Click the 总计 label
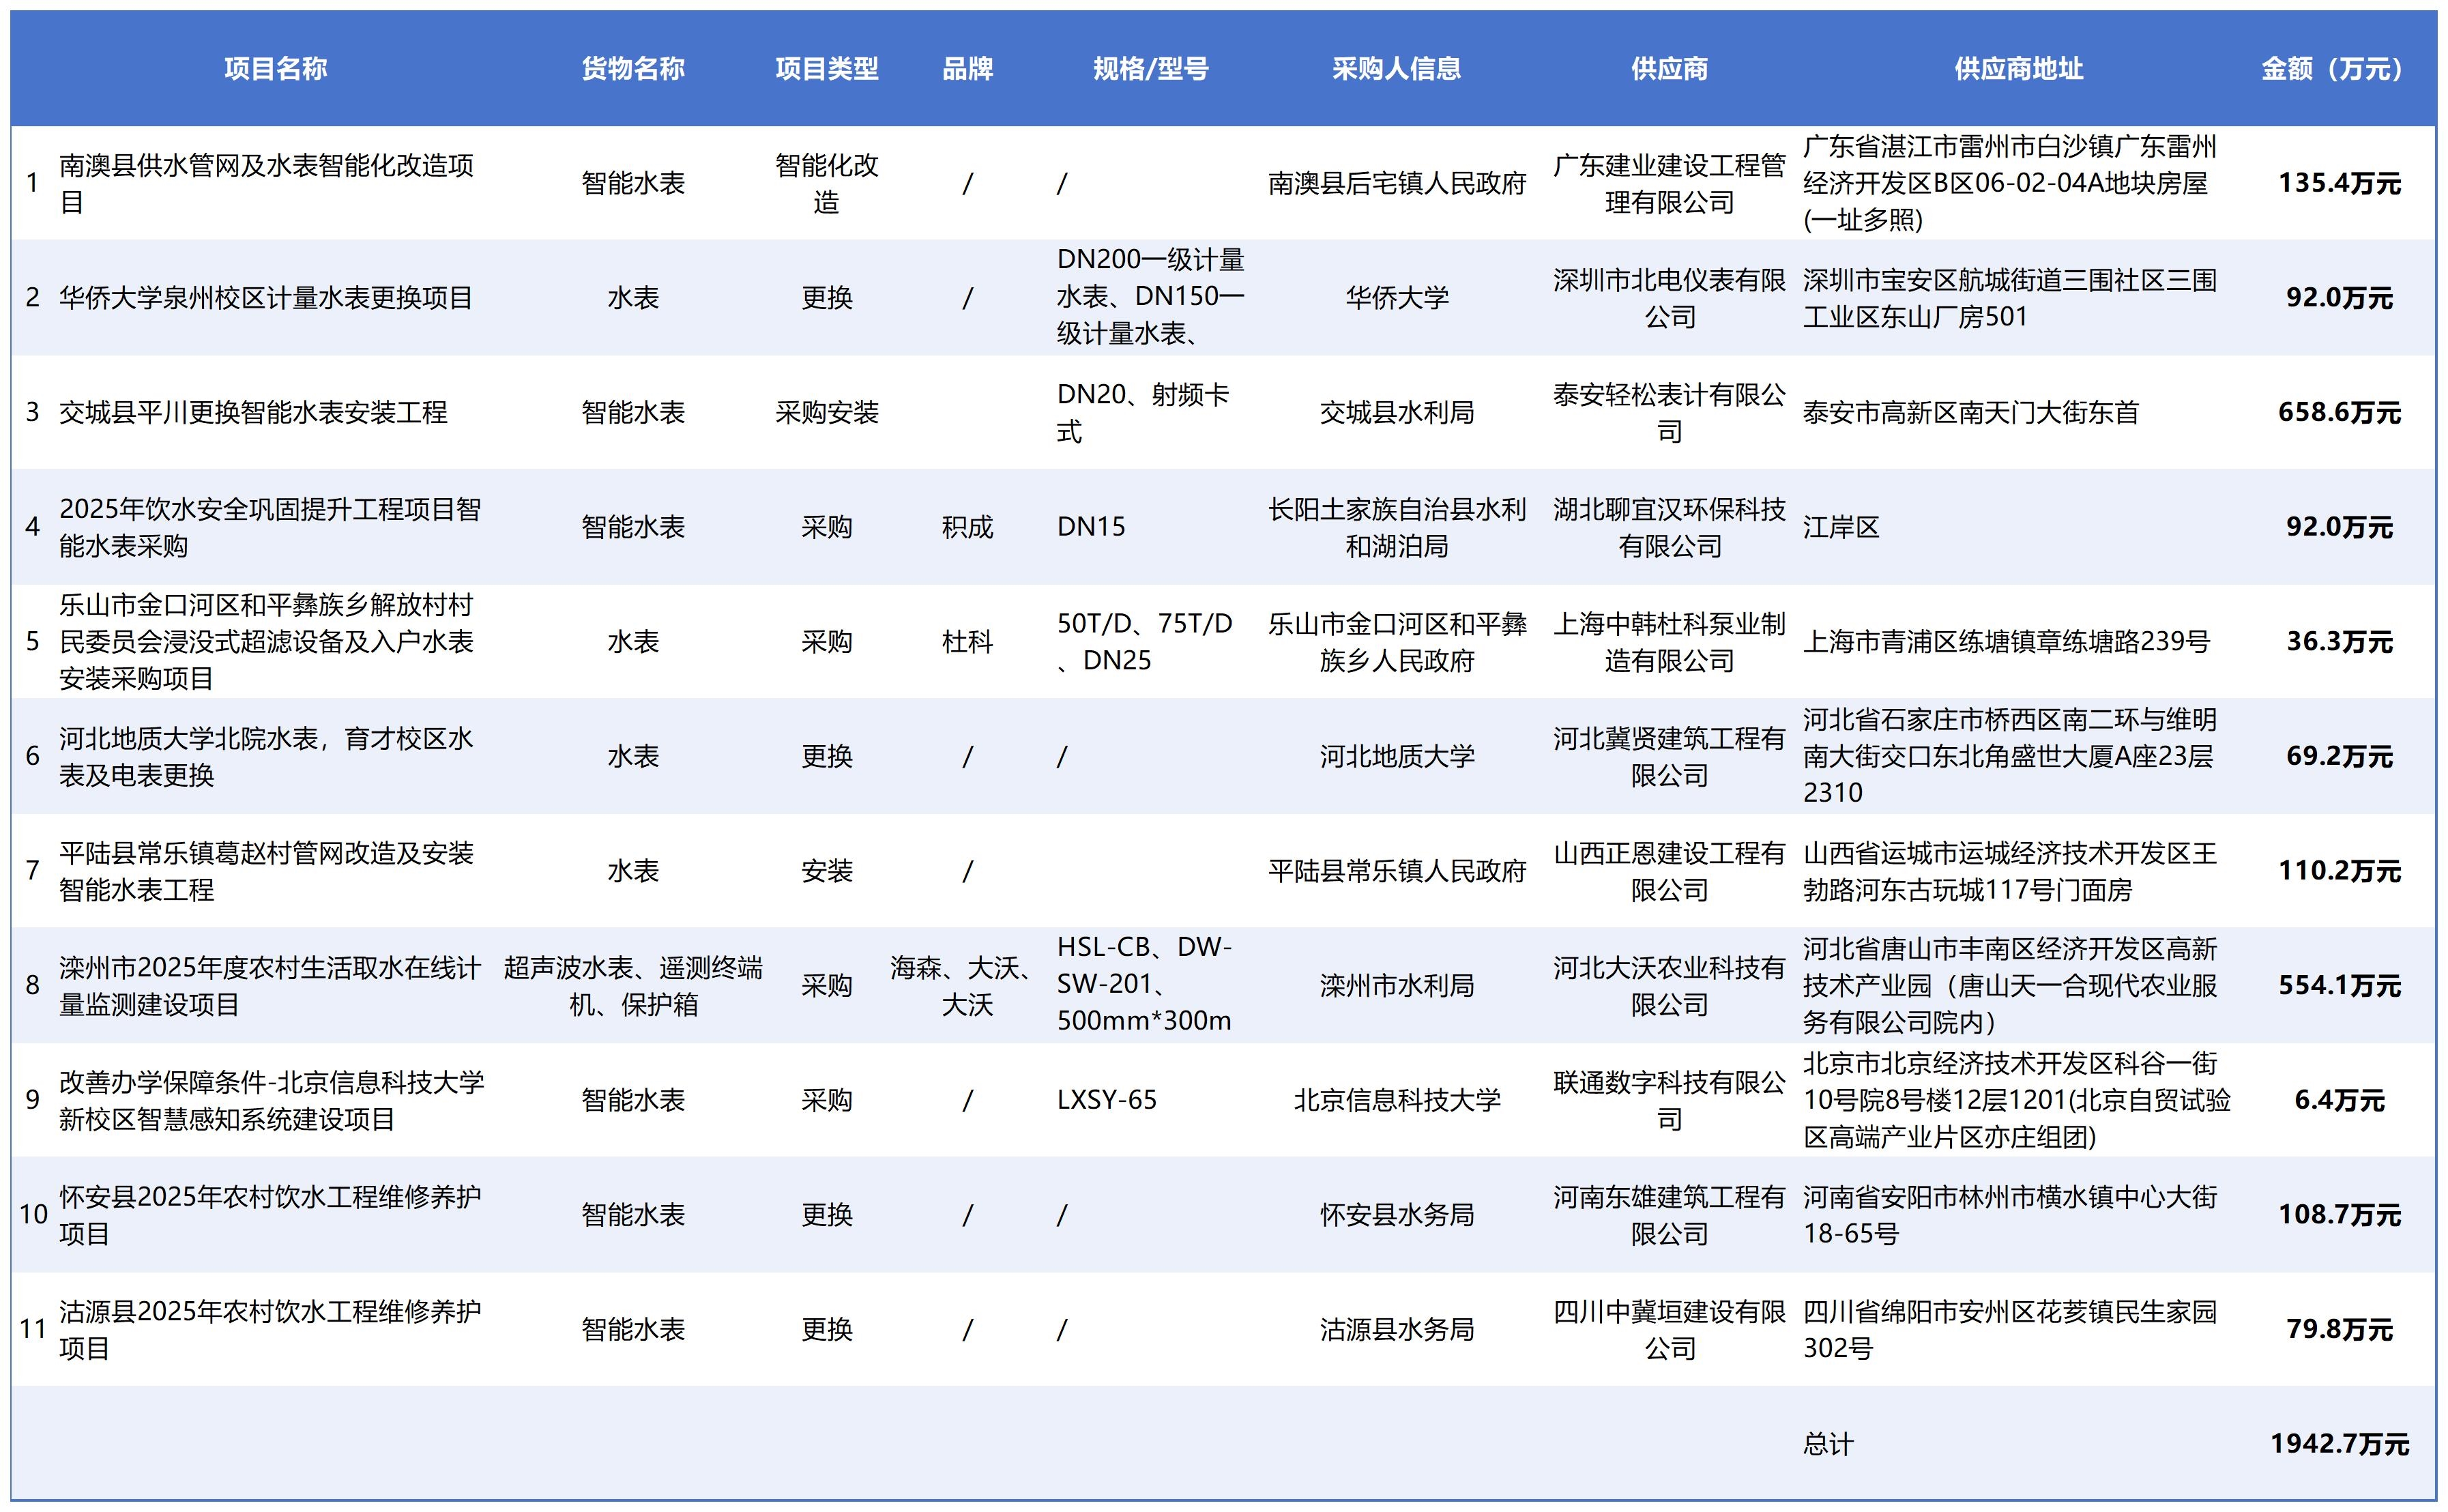 (1828, 1444)
